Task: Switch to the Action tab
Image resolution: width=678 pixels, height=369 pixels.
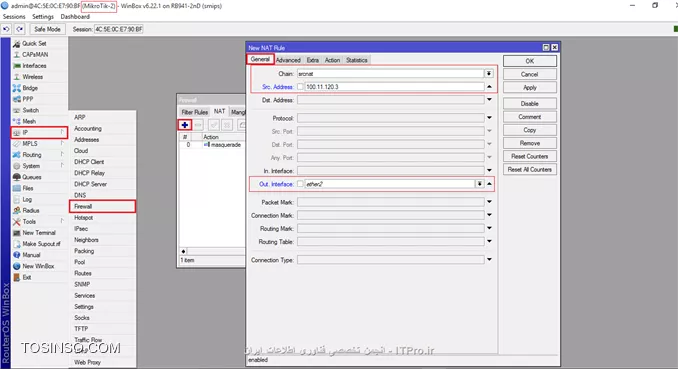Action: click(x=333, y=60)
